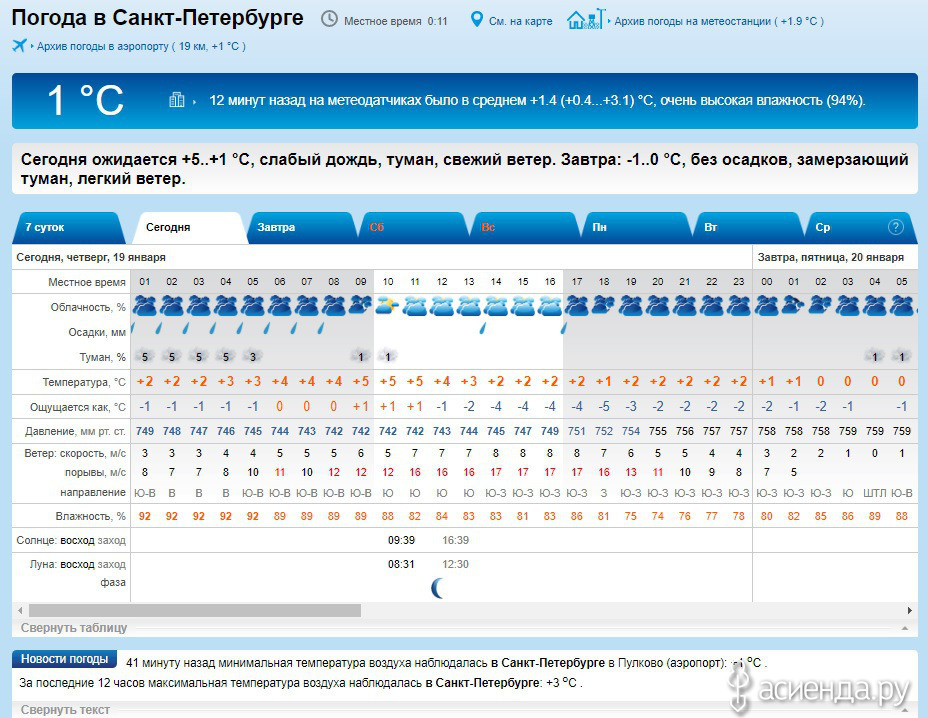
Task: Click the moonset time 12:30
Action: pyautogui.click(x=455, y=564)
